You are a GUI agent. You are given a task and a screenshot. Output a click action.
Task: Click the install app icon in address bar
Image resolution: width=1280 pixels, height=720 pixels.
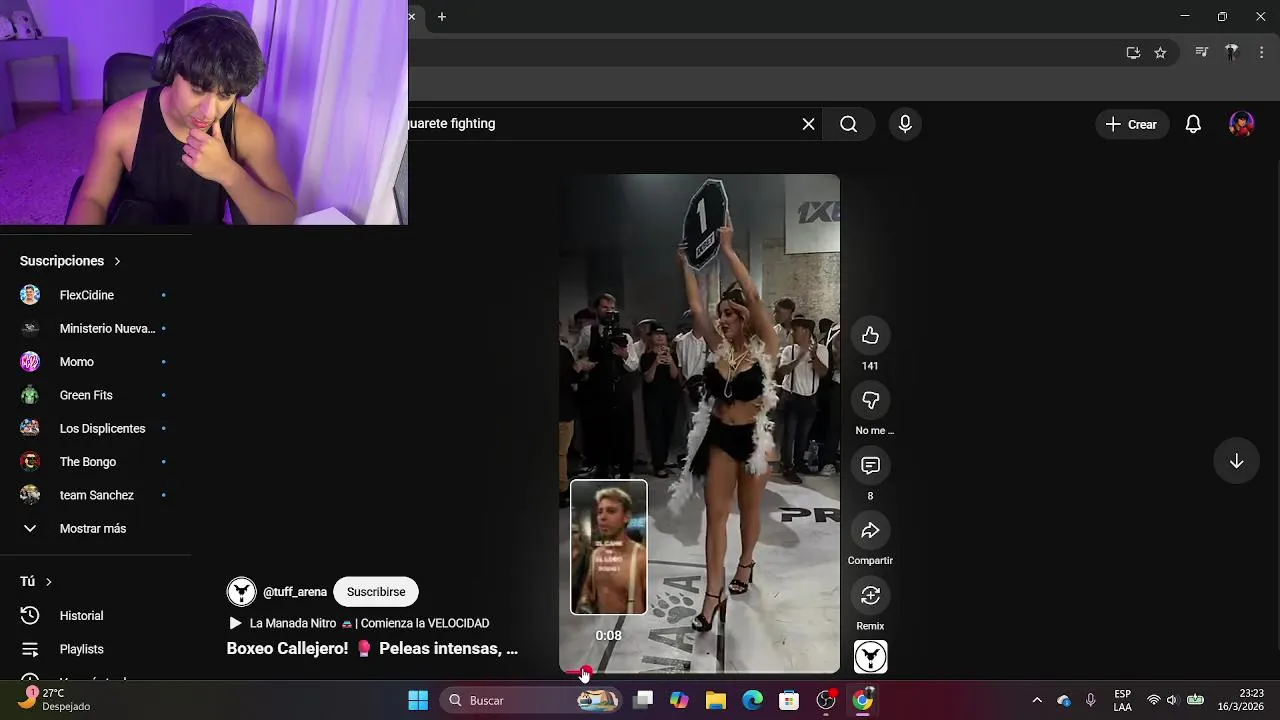[x=1133, y=53]
